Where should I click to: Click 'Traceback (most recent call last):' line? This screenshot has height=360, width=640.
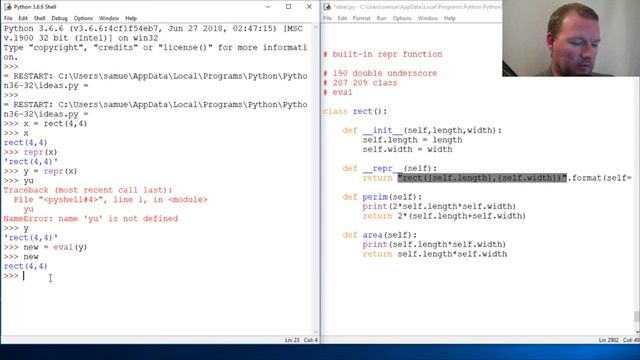tap(88, 190)
